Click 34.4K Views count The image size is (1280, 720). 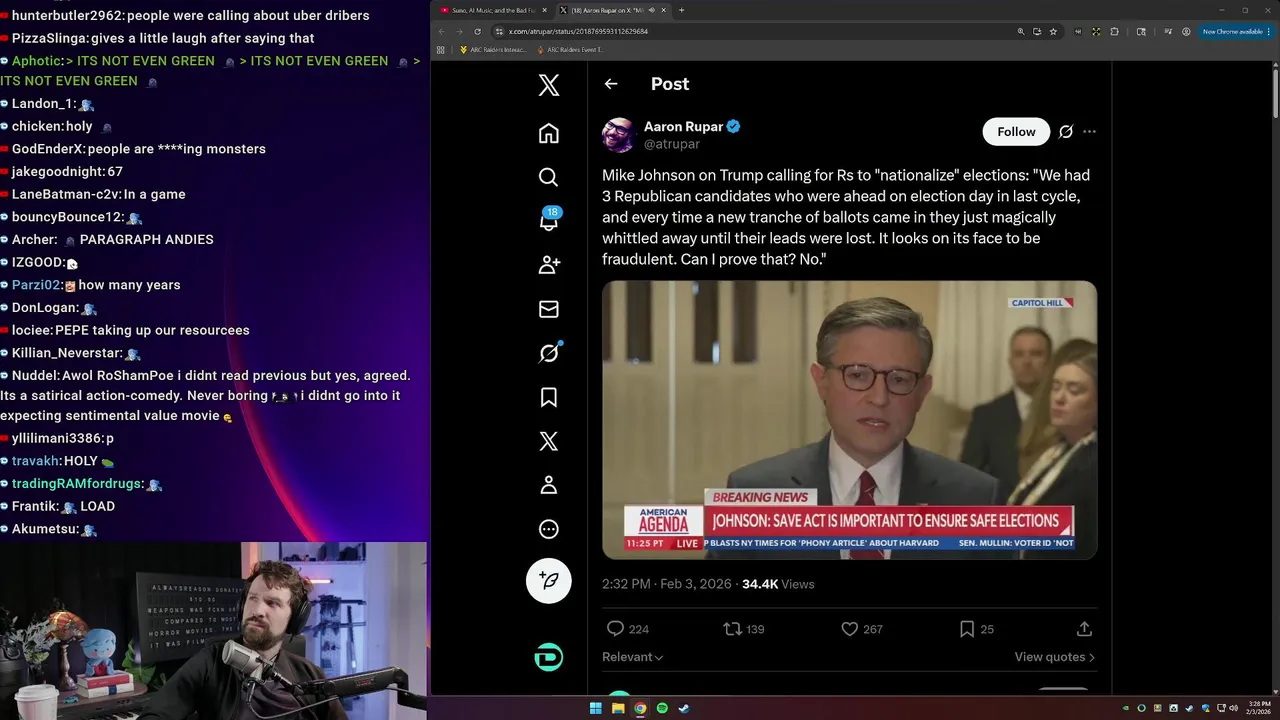[x=778, y=584]
